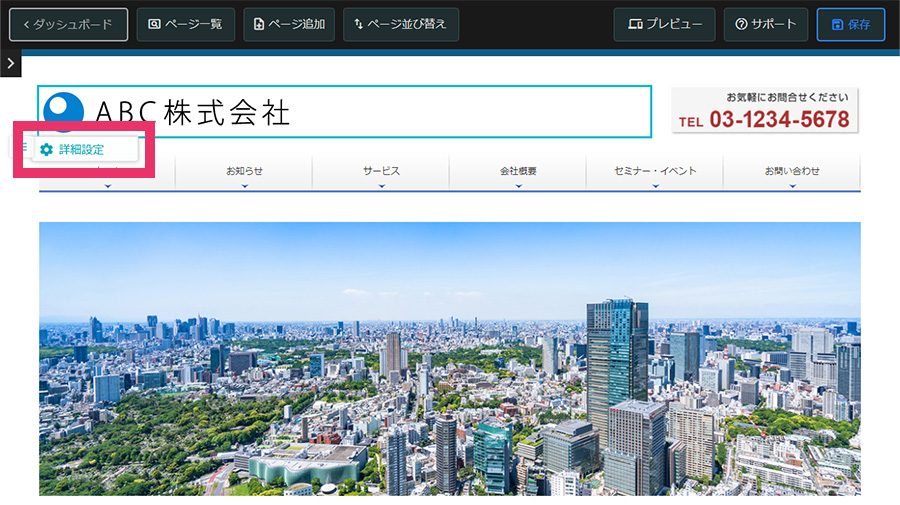Go back to ダッシュボード
900x505 pixels.
pos(68,24)
